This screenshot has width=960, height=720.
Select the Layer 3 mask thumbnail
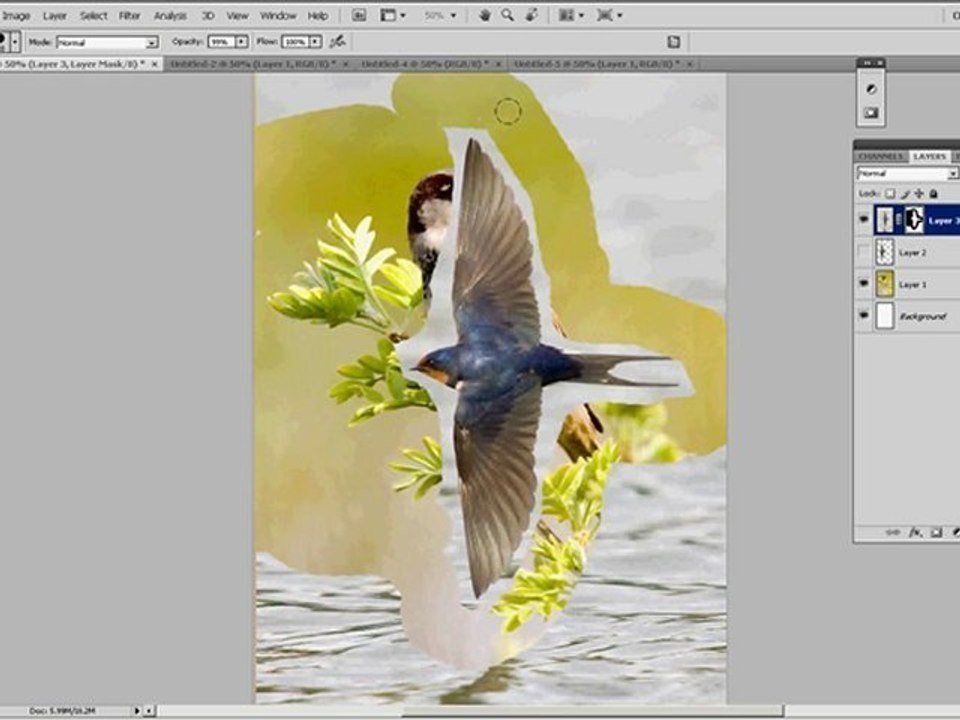(914, 220)
